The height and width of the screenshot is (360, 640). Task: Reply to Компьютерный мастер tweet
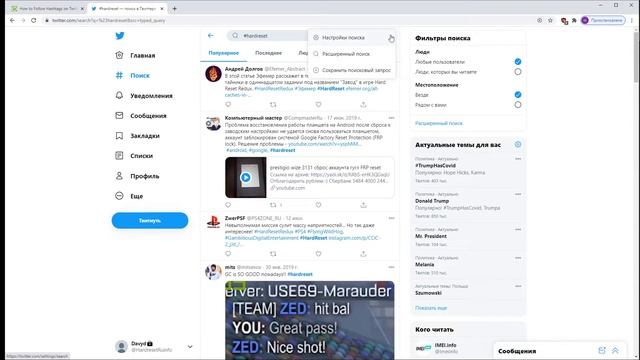[228, 205]
